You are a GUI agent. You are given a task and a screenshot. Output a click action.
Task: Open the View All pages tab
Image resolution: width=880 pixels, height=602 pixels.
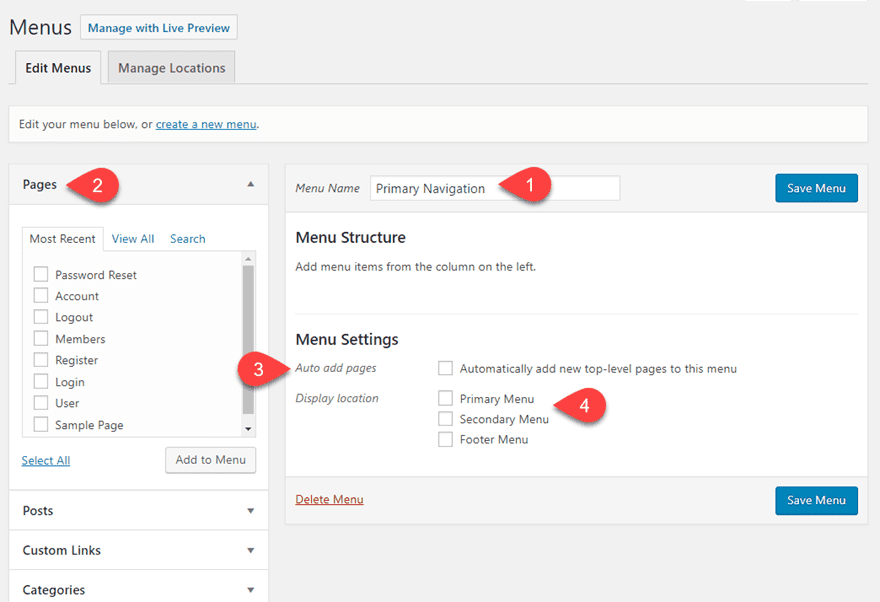[x=133, y=239]
